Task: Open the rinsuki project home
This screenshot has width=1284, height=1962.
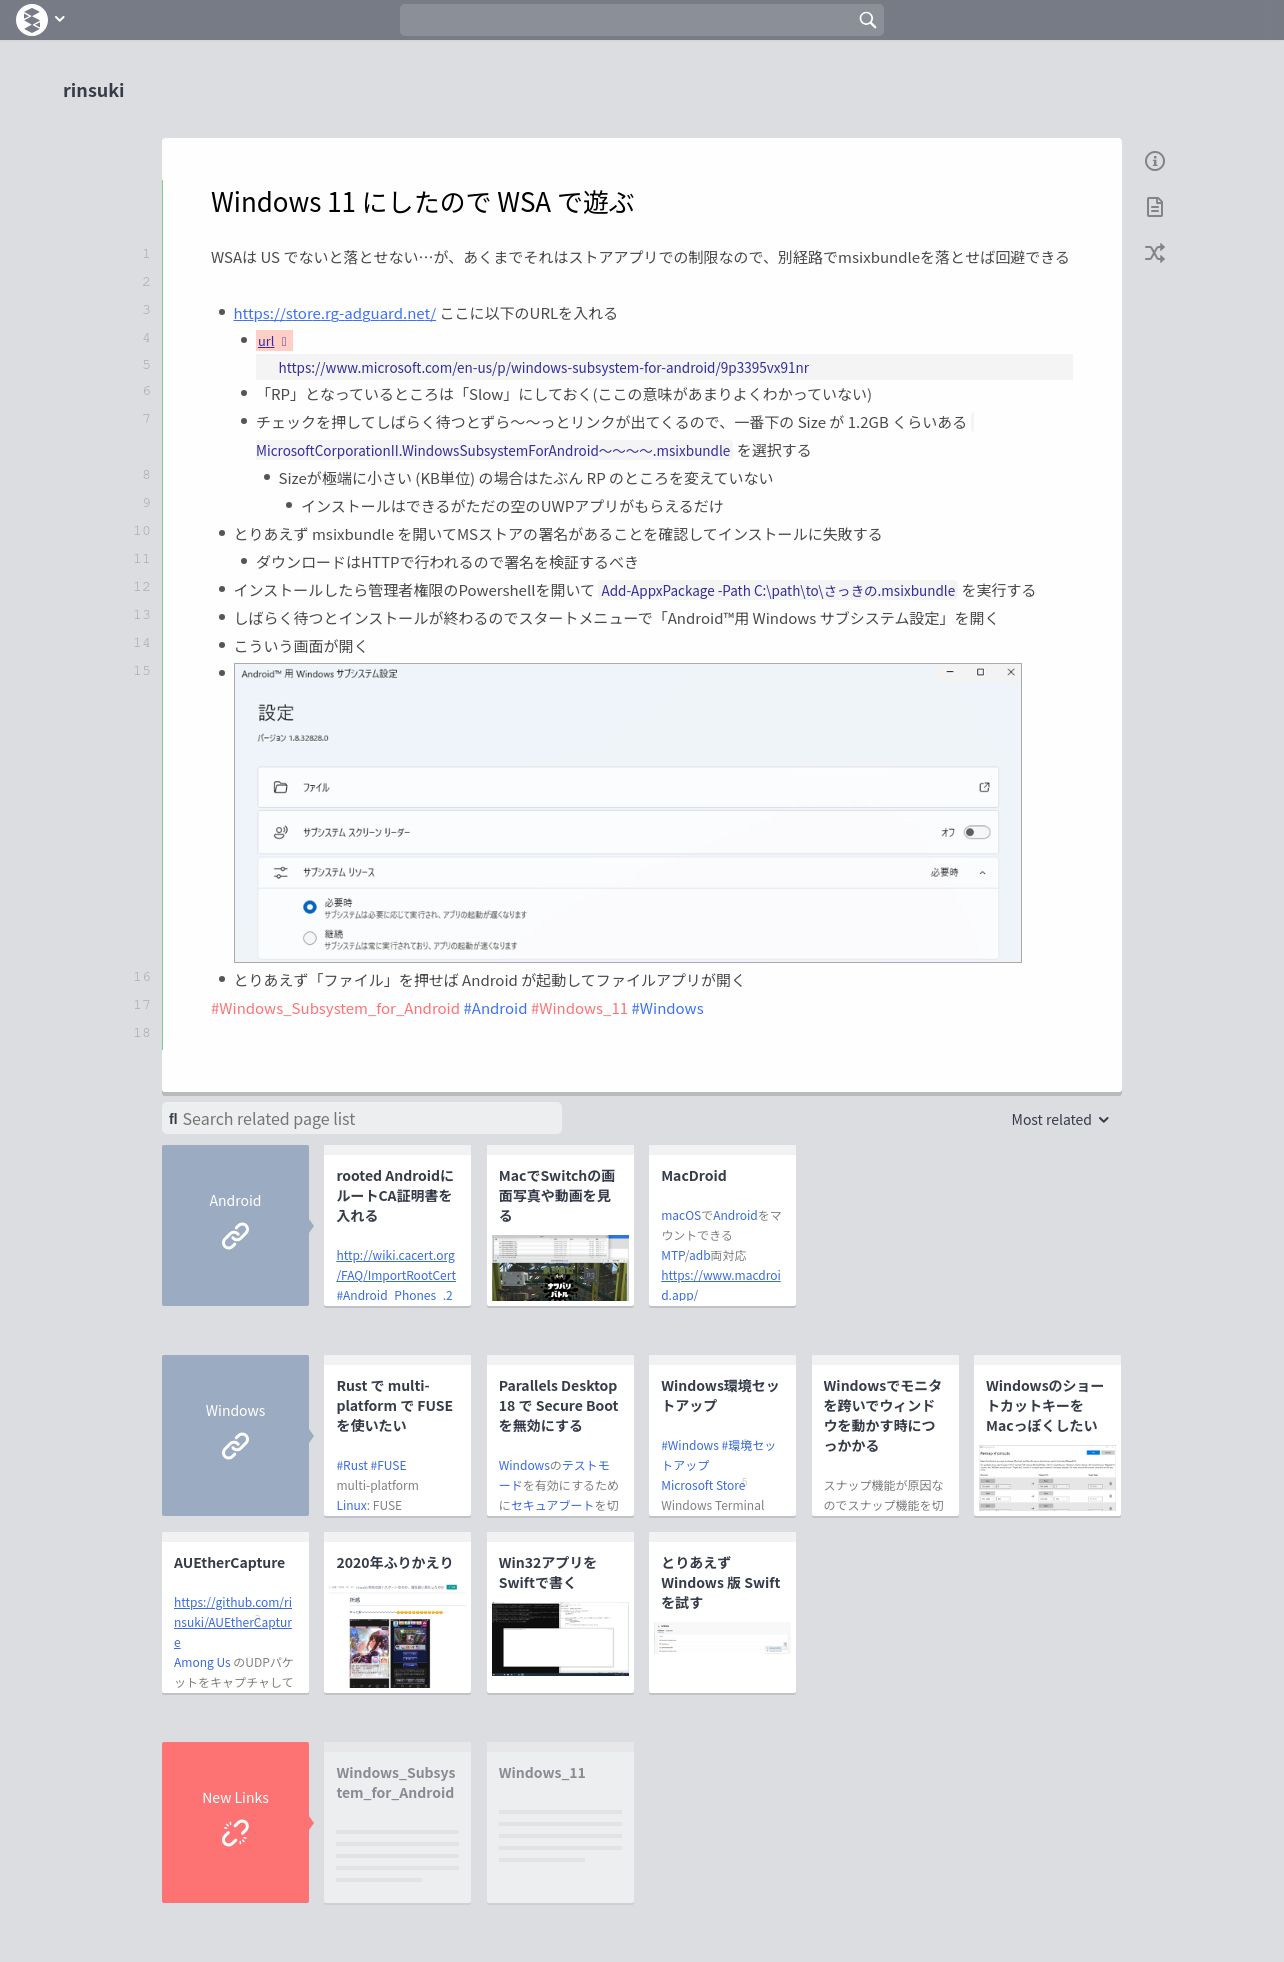Action: [x=94, y=90]
